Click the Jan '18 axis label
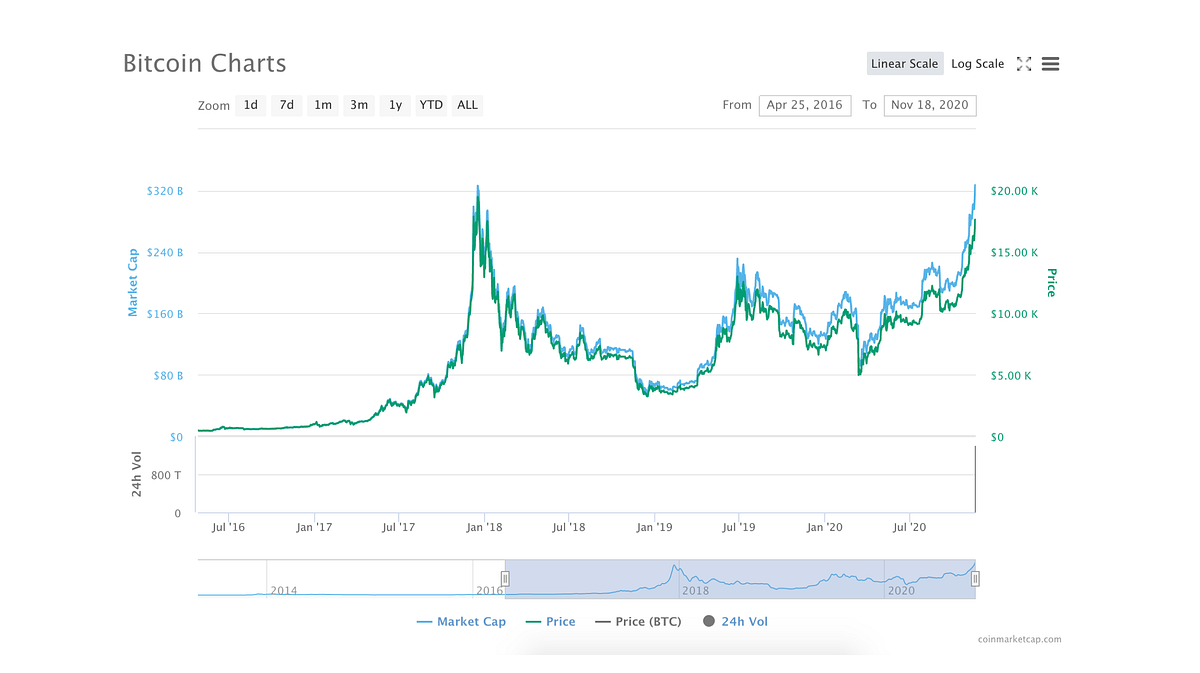 point(484,527)
